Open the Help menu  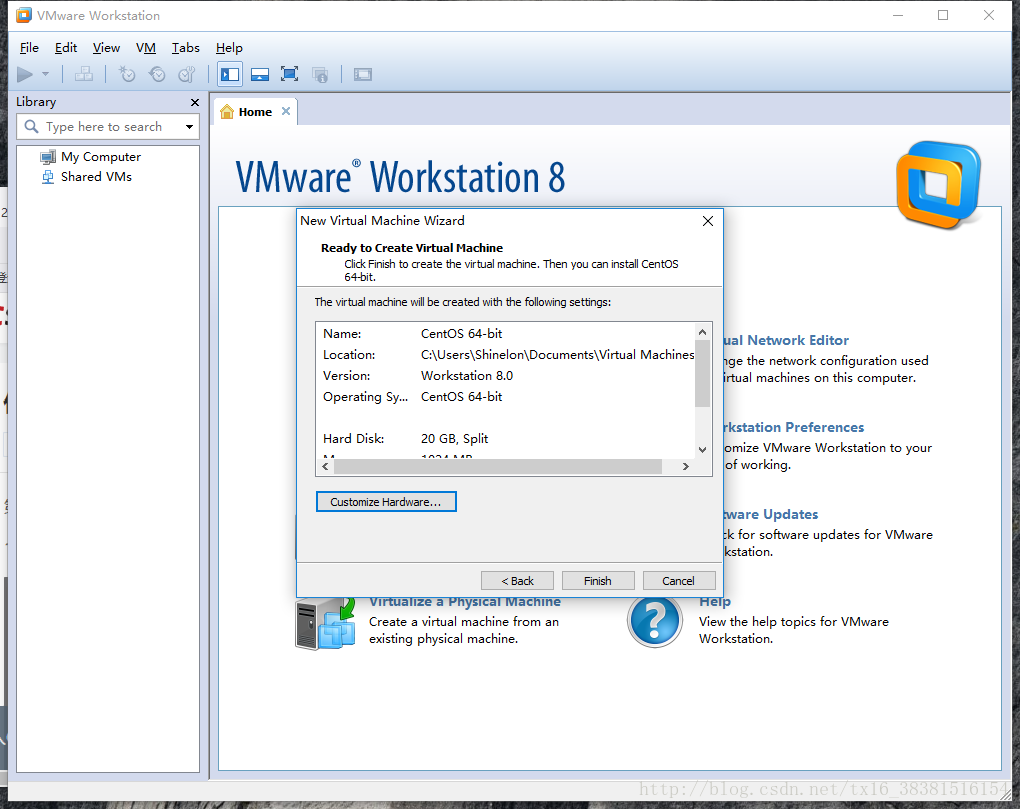(x=229, y=47)
